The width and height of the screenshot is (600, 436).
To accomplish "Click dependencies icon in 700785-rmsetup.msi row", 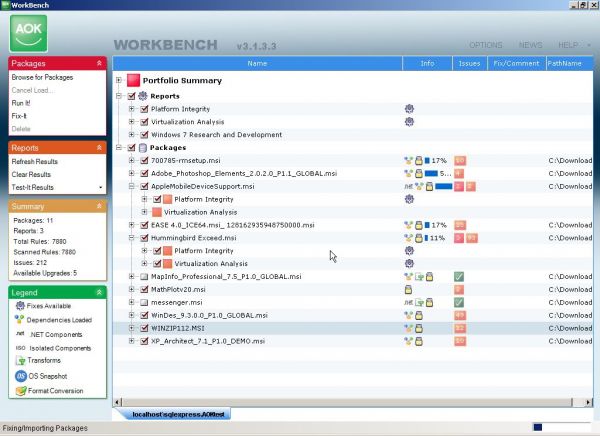I will pyautogui.click(x=409, y=160).
